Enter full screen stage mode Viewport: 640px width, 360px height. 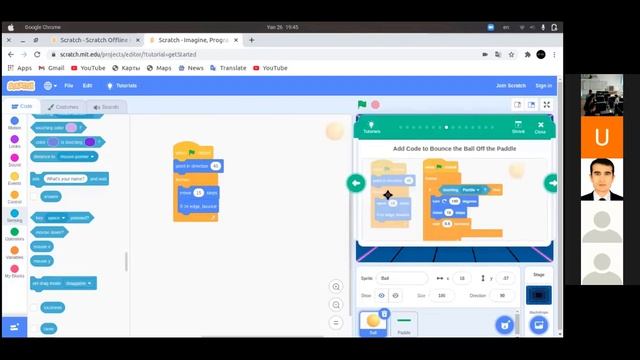click(x=547, y=105)
